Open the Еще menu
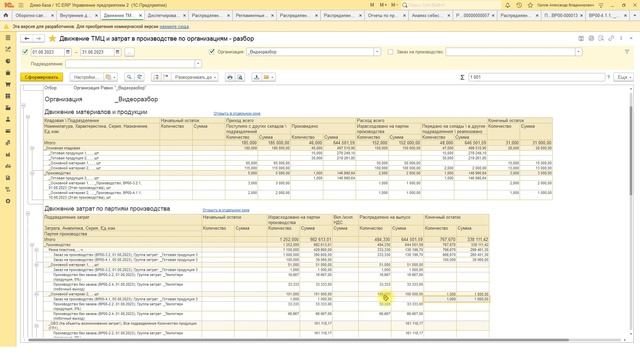Screen dimensions: 640x360 click(624, 77)
